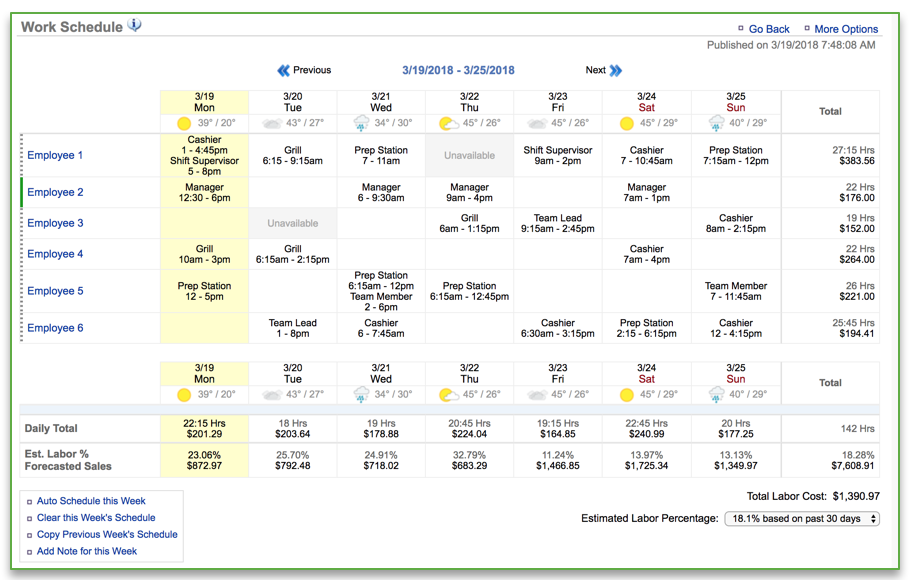Open Employee 6 link

click(x=55, y=328)
